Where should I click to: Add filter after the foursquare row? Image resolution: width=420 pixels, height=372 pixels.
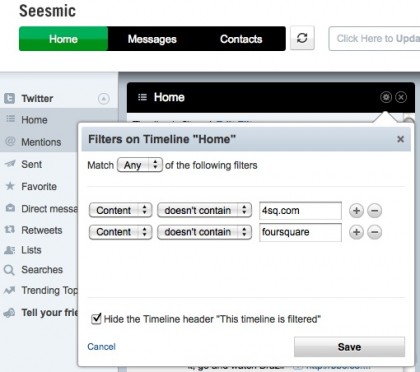click(356, 232)
